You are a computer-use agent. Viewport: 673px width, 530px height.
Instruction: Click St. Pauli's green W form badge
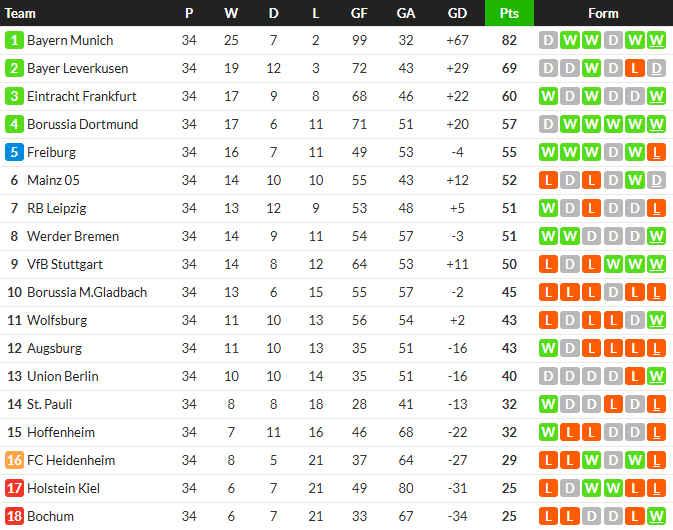(x=548, y=405)
